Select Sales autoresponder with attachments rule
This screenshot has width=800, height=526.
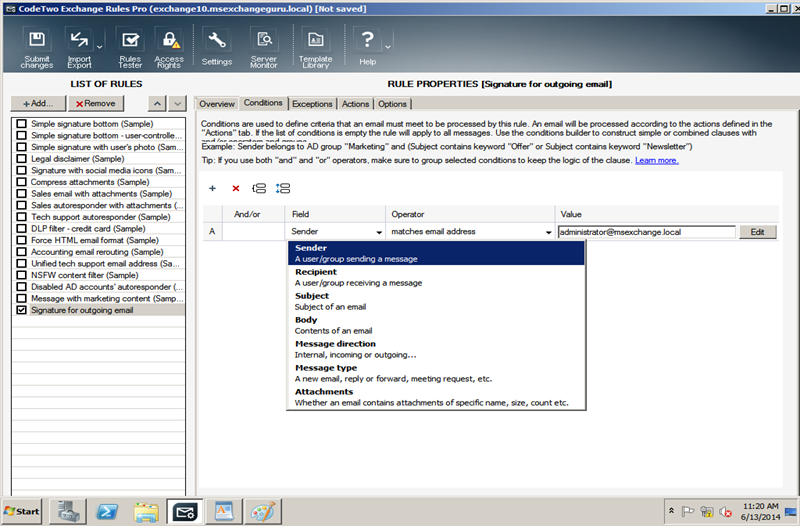(x=107, y=205)
